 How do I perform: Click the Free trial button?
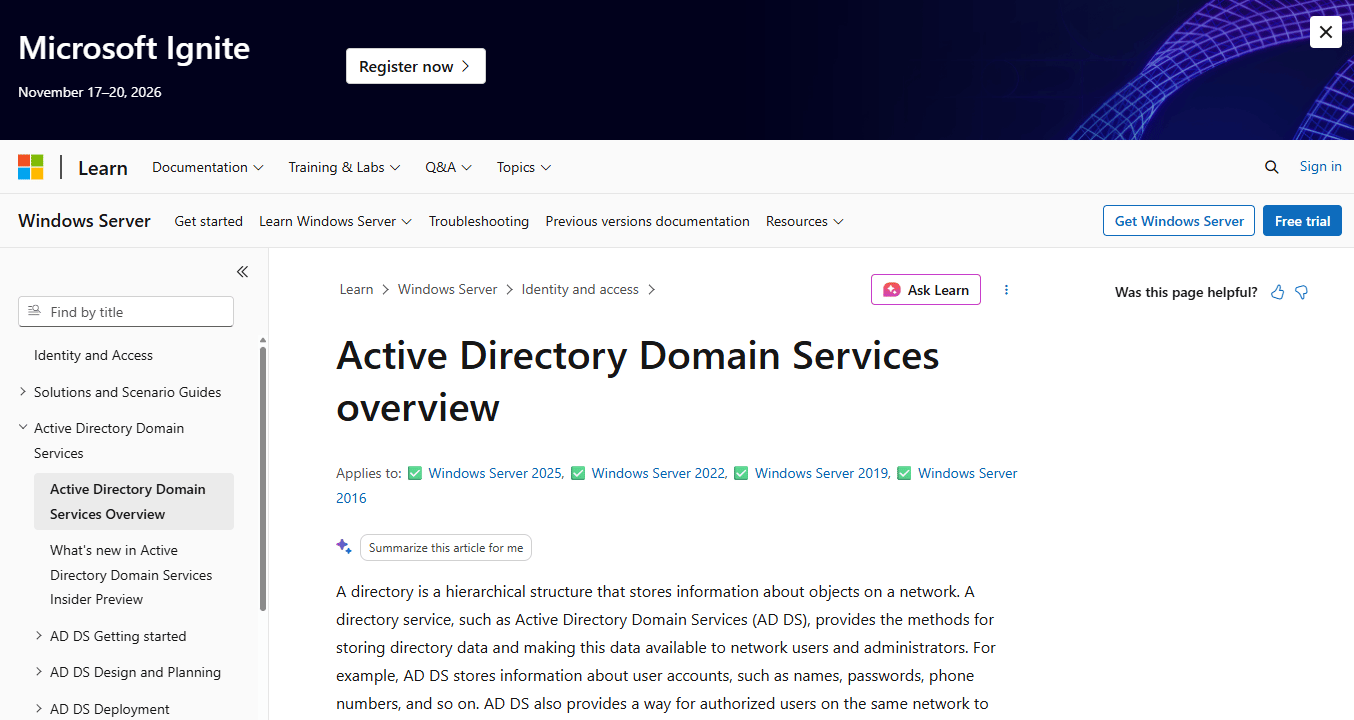click(1302, 221)
